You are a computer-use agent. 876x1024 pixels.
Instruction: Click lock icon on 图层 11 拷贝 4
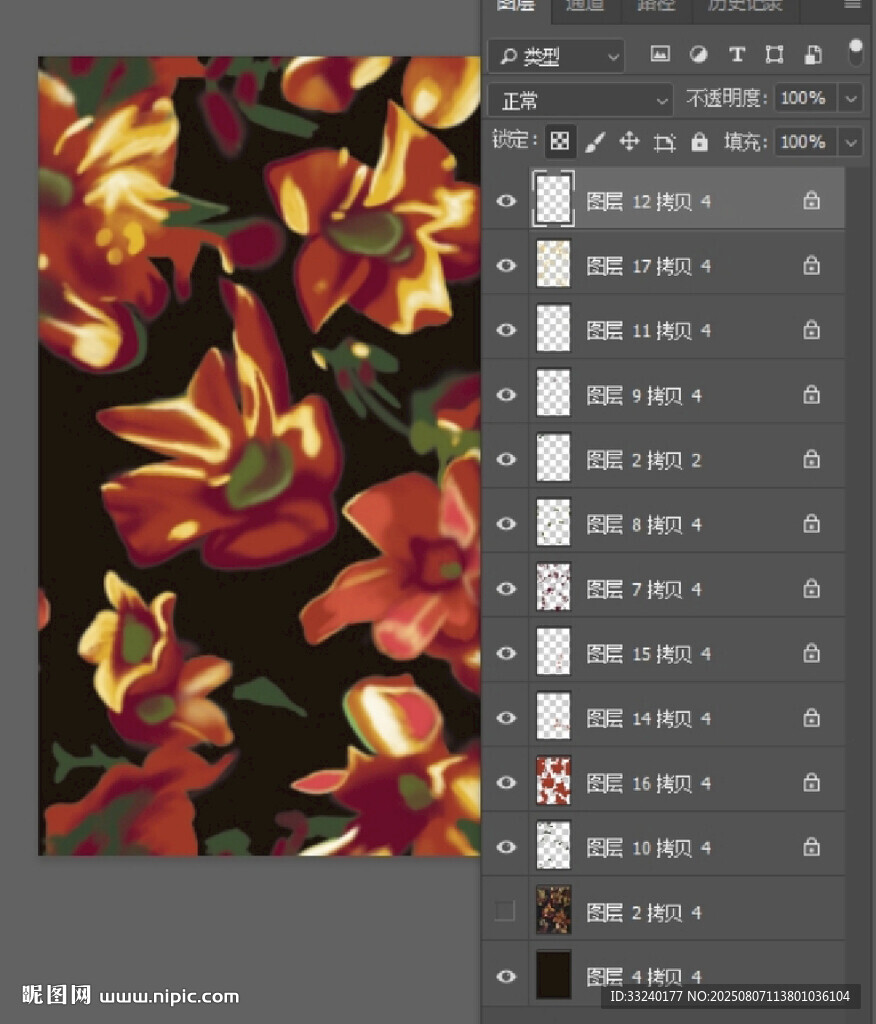(811, 329)
